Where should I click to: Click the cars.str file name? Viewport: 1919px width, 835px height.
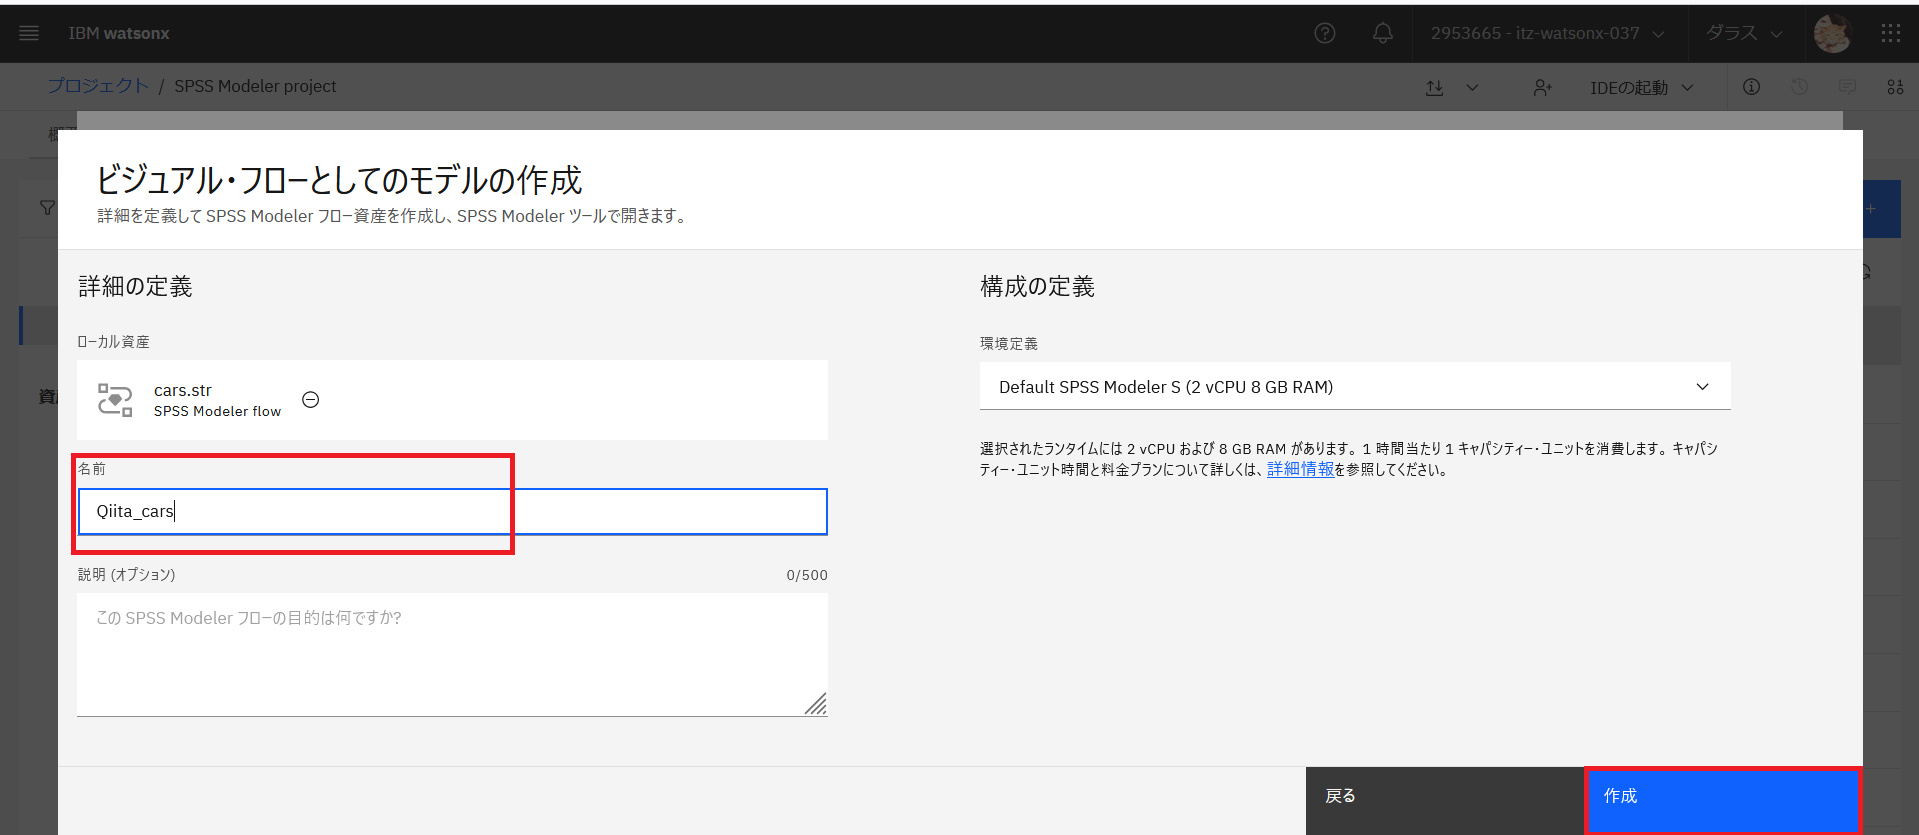[183, 390]
